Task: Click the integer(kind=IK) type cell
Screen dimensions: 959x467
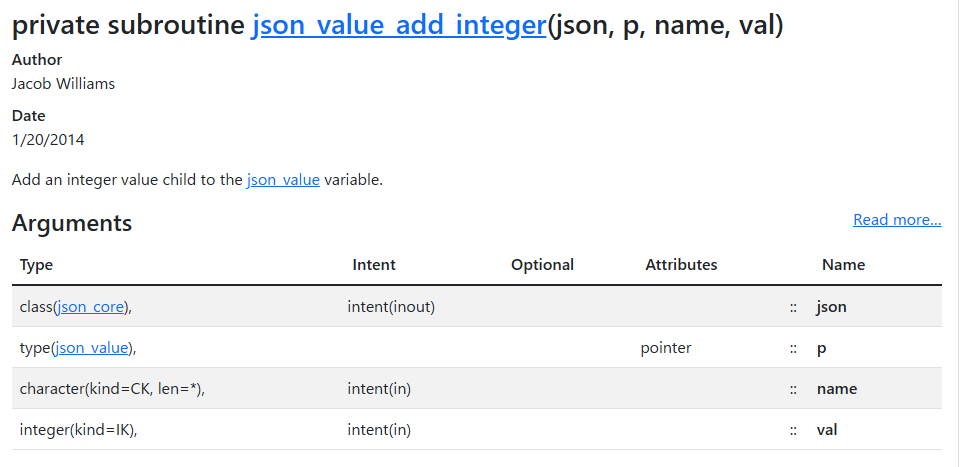Action: 78,430
